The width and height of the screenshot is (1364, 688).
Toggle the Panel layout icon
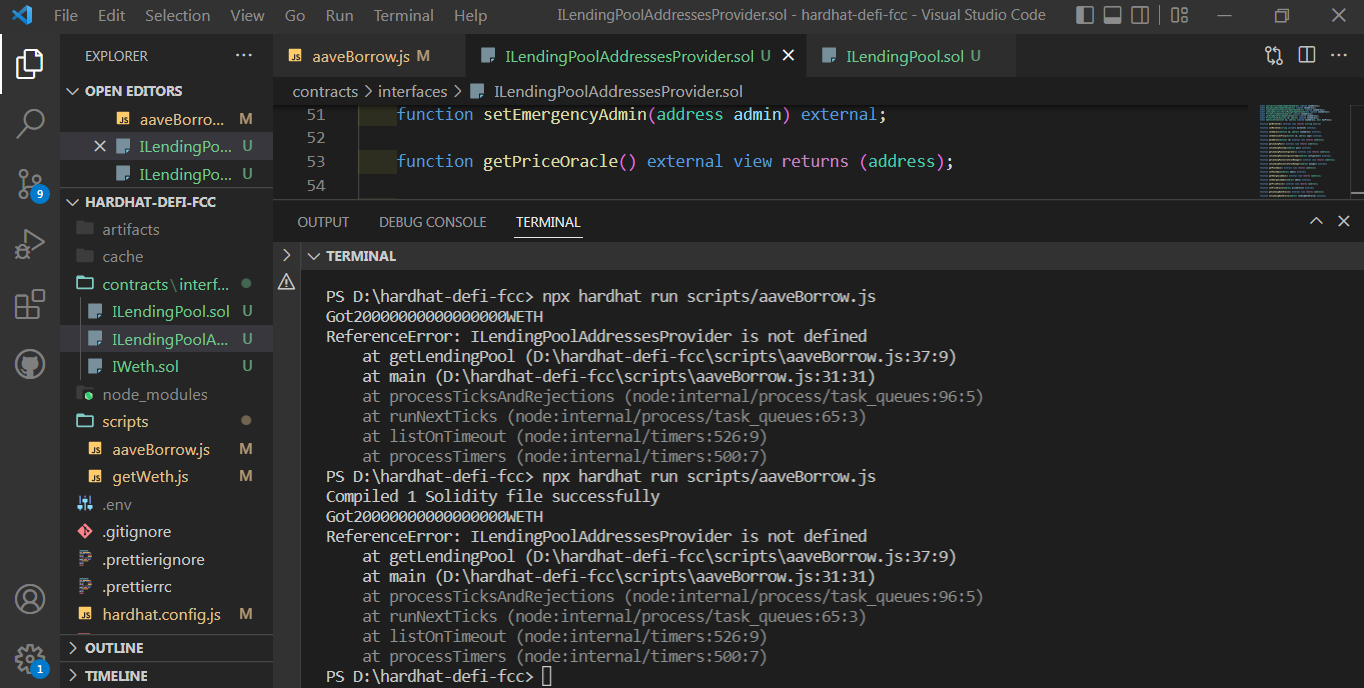tap(1112, 15)
